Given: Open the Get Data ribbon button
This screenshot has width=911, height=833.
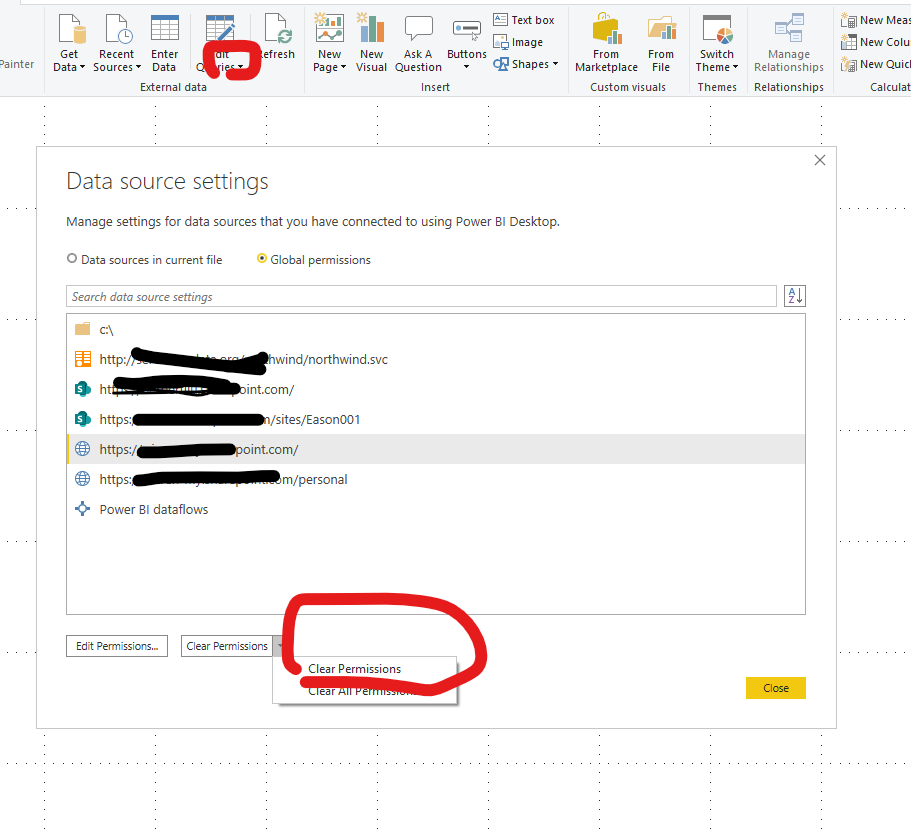Looking at the screenshot, I should coord(69,44).
